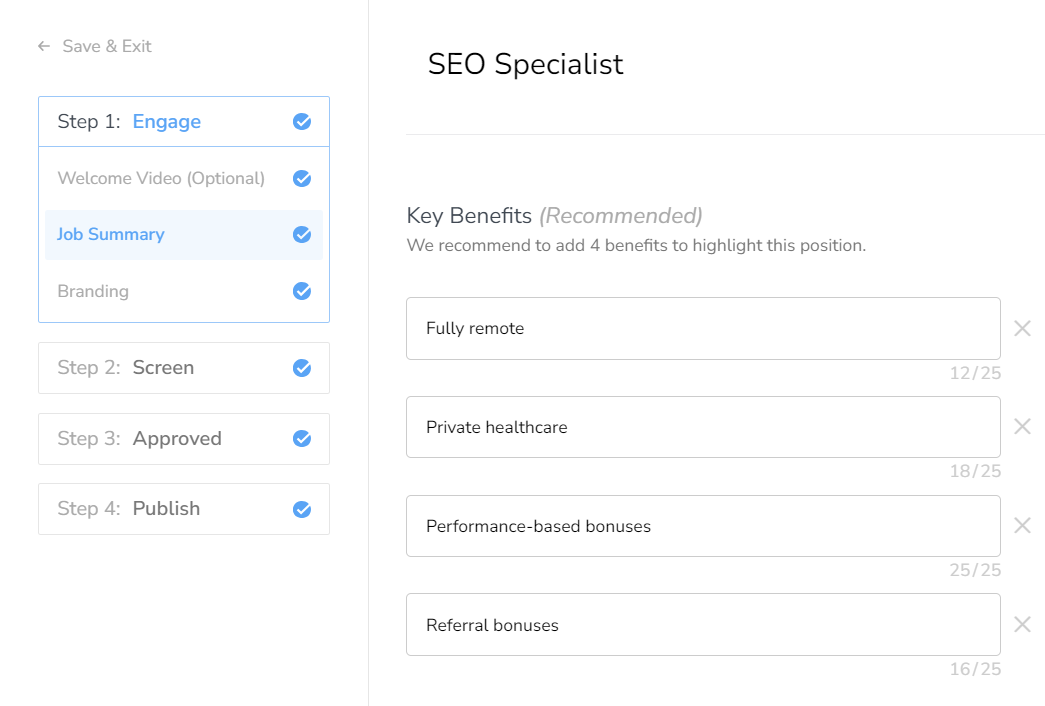Click the Step 2 Screen checkmark
Screen dimensions: 1045x706
[x=302, y=368]
